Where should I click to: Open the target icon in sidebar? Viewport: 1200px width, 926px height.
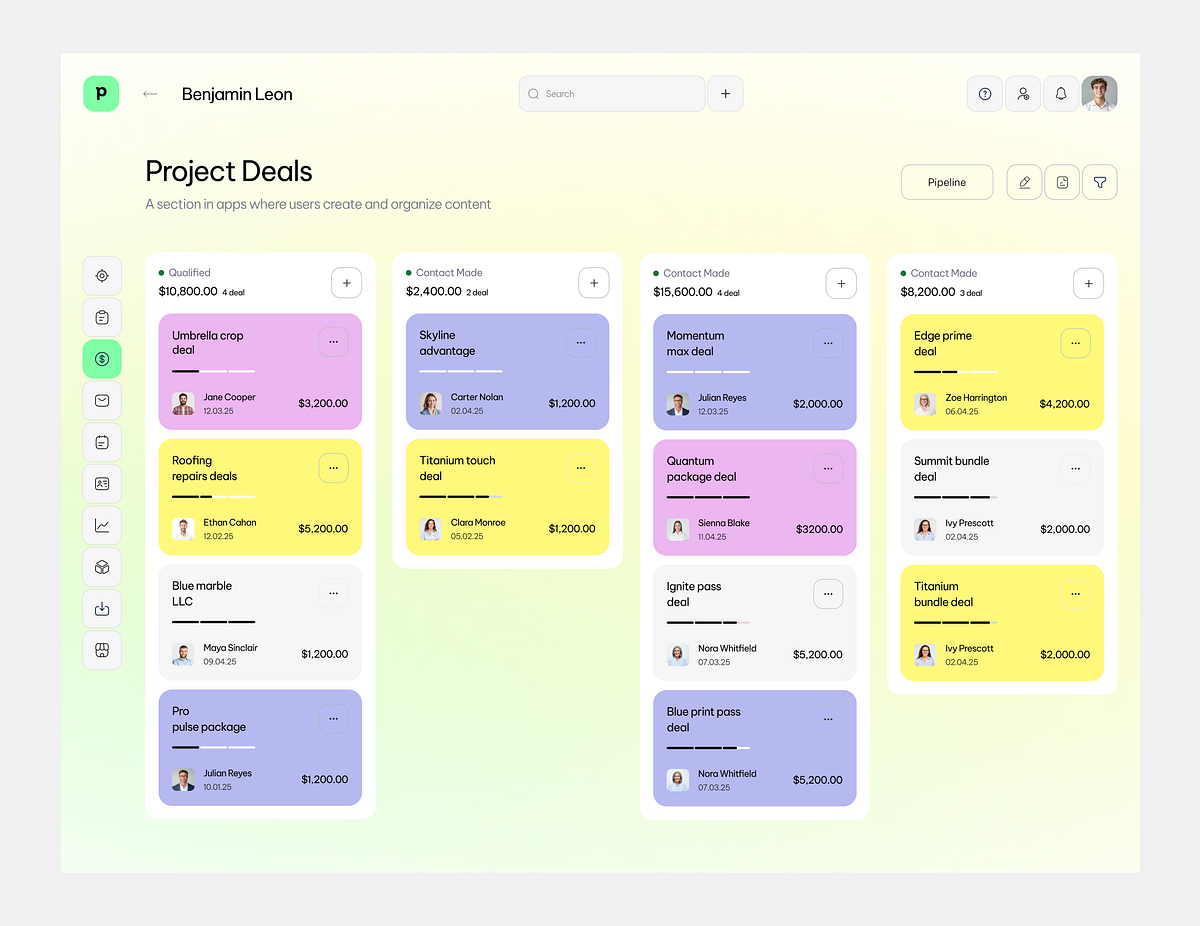tap(102, 276)
